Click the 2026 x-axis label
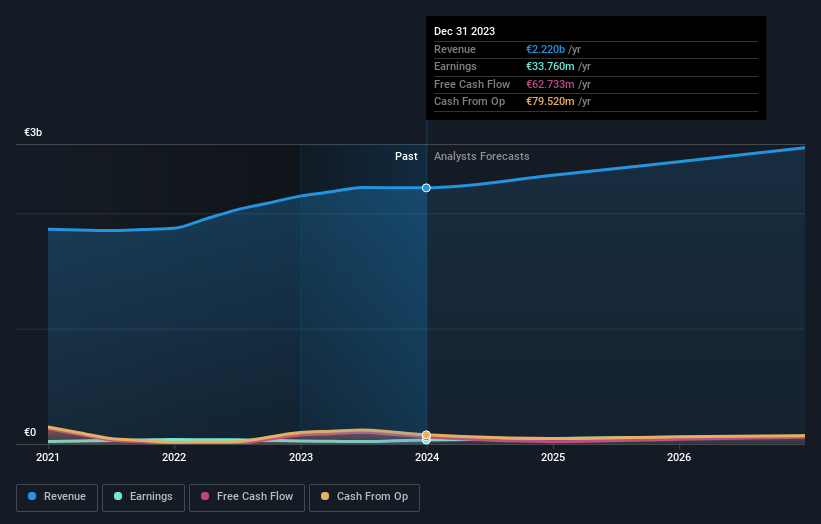This screenshot has width=821, height=524. tap(679, 457)
